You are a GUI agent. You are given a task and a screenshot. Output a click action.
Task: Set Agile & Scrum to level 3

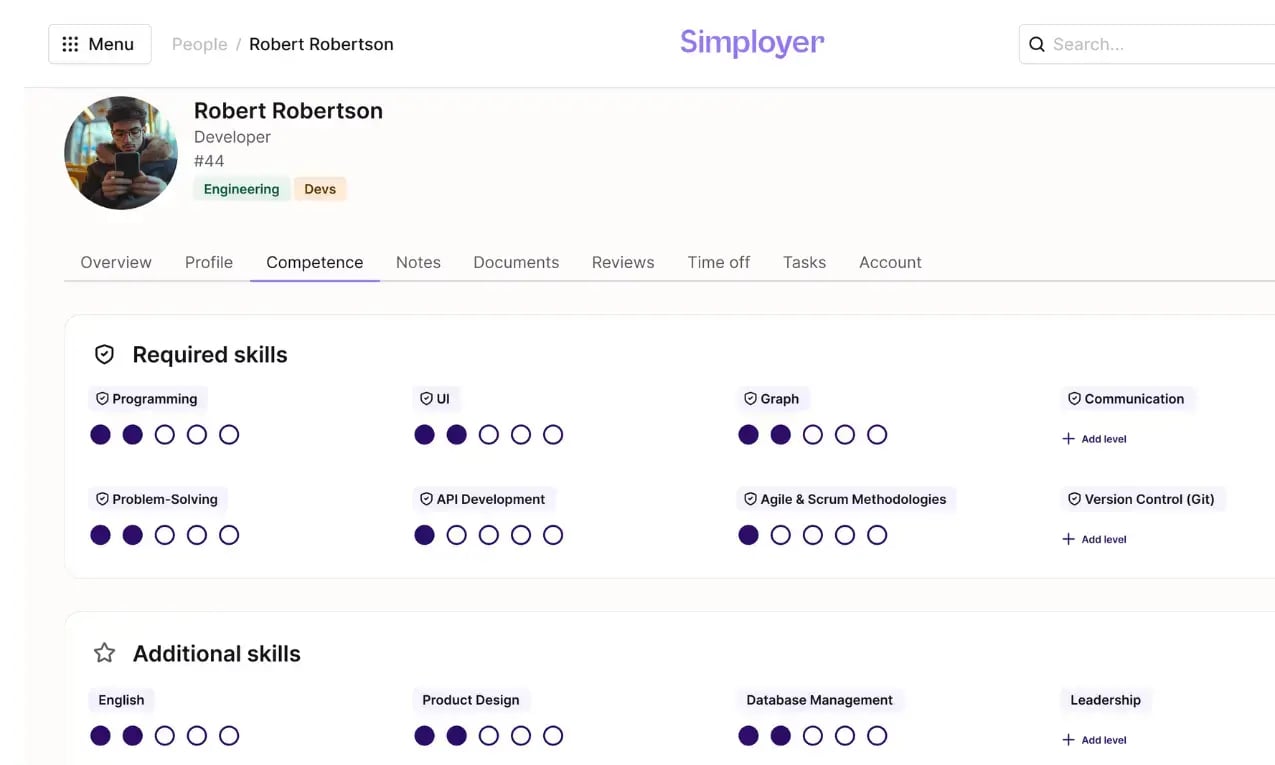813,535
